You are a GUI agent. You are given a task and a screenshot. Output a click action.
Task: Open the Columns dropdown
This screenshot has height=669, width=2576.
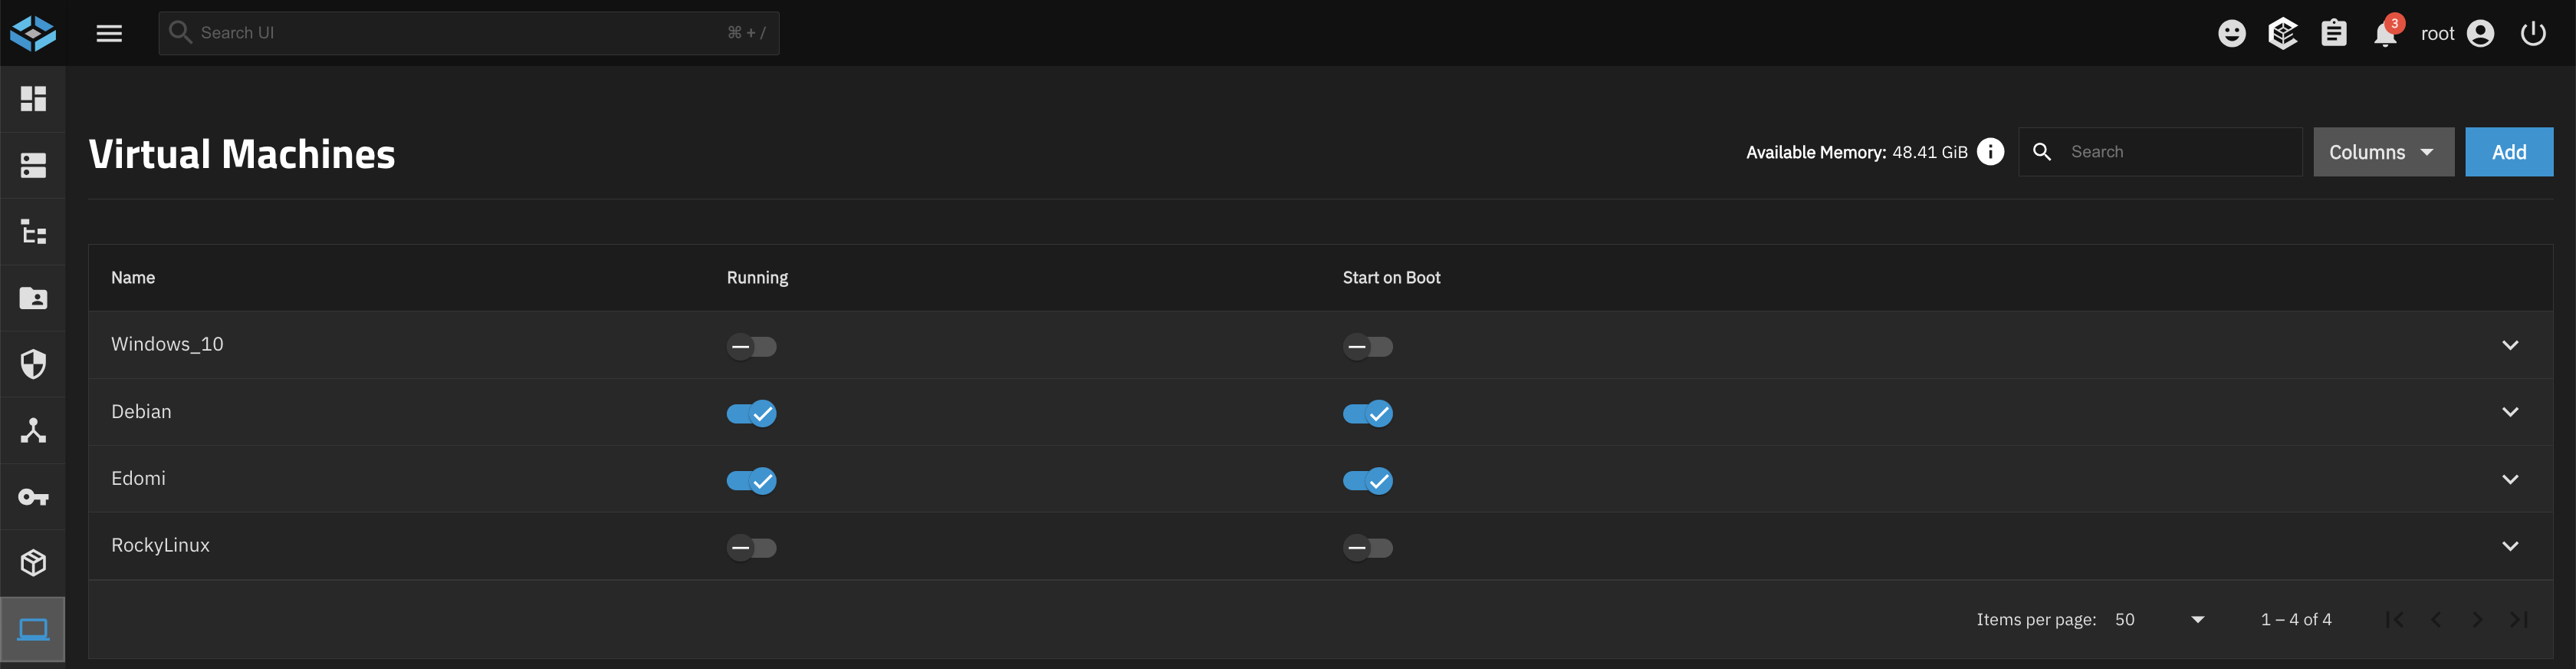[2382, 152]
